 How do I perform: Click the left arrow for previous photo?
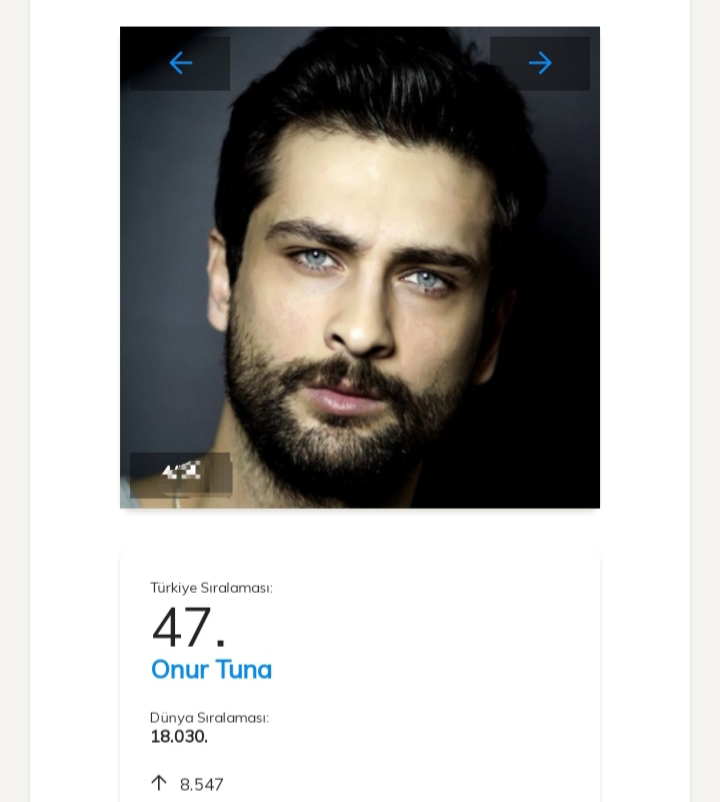point(180,63)
